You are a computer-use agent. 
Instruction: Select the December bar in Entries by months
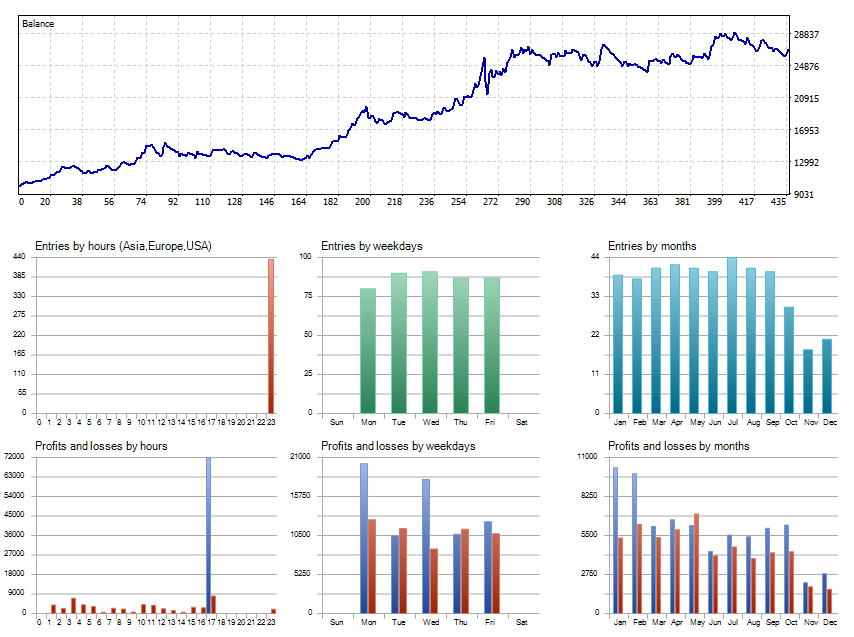point(827,376)
